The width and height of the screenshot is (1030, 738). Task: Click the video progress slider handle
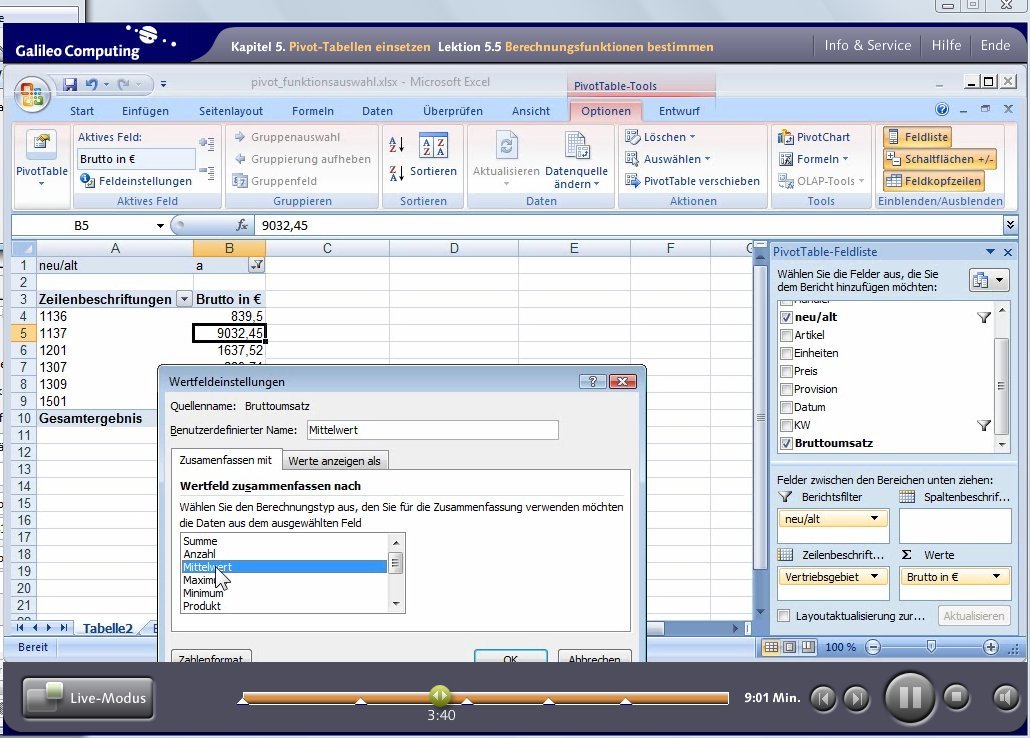click(x=439, y=695)
